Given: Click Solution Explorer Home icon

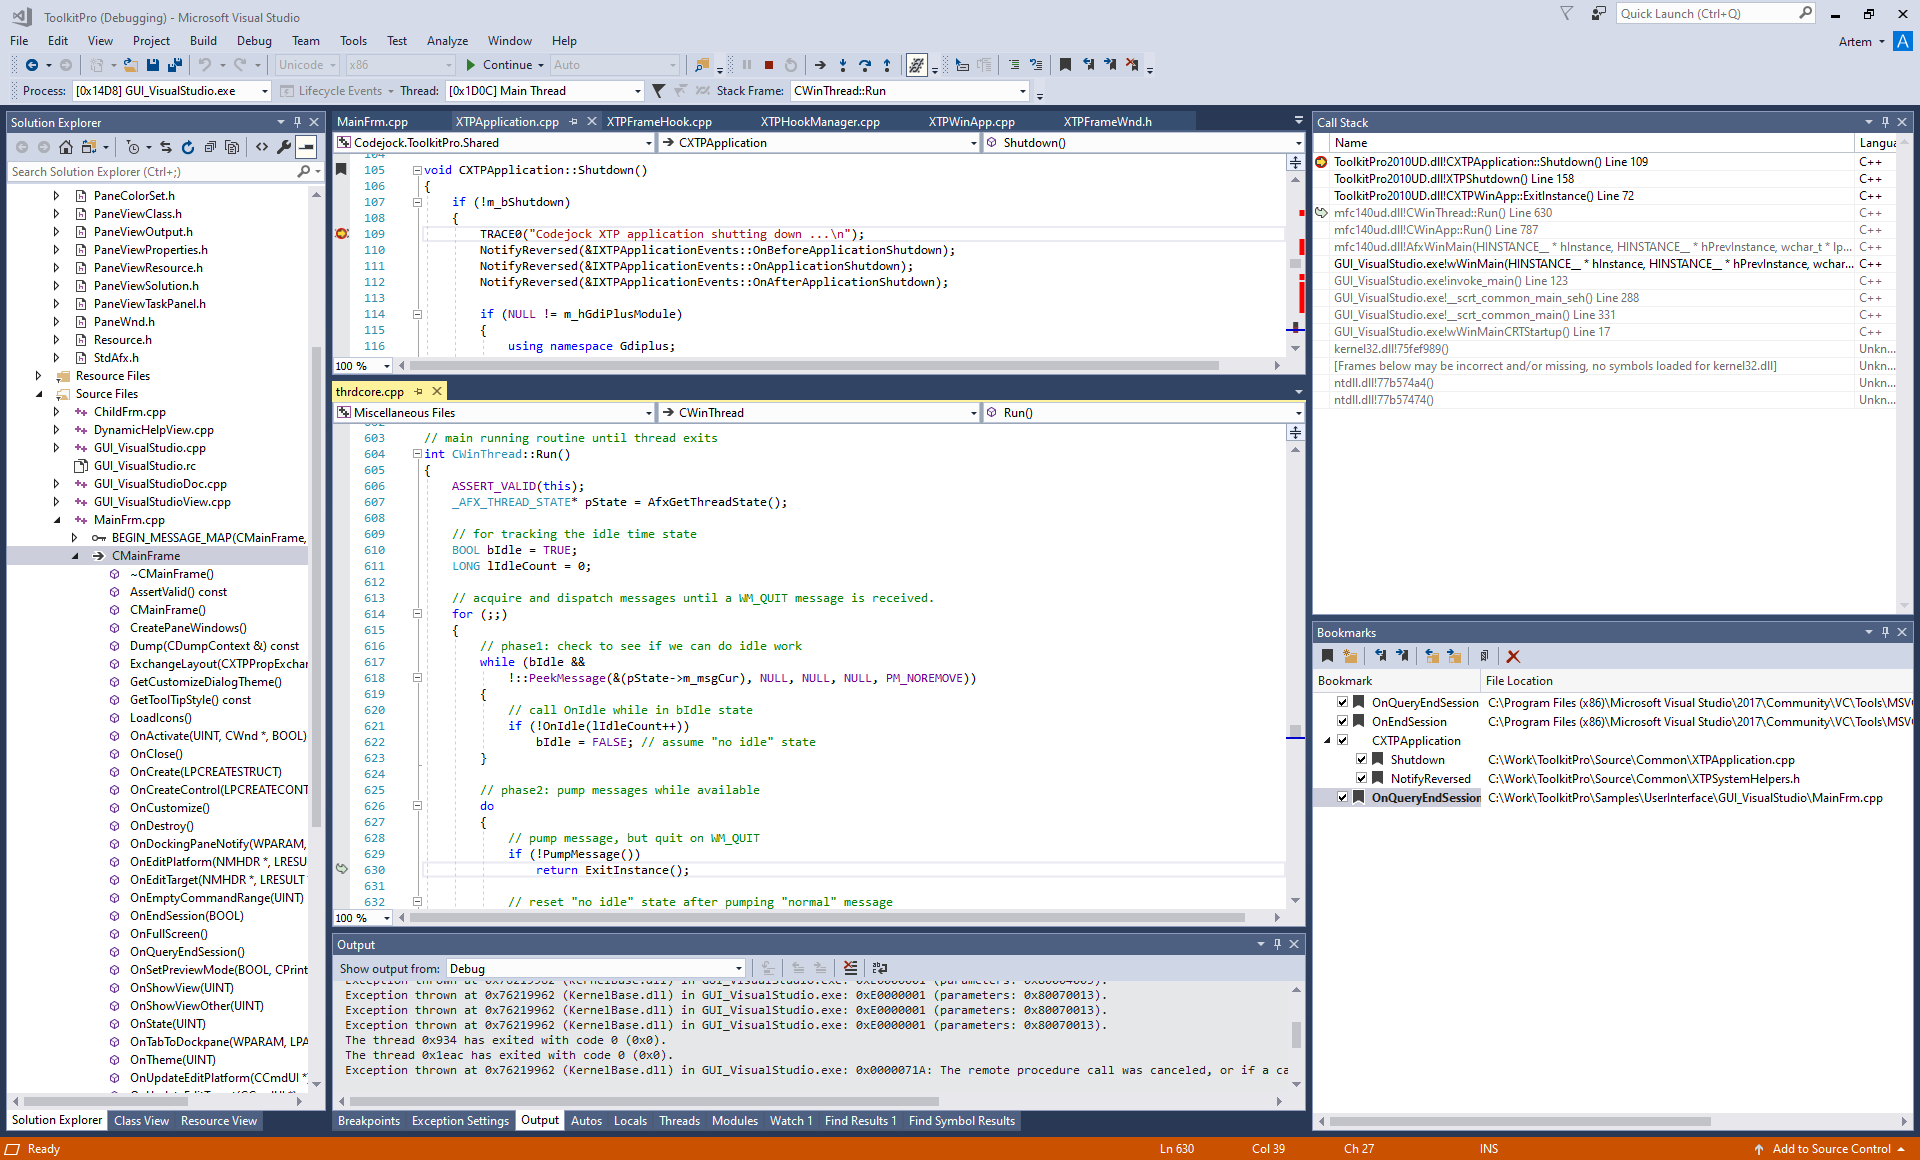Looking at the screenshot, I should (65, 147).
